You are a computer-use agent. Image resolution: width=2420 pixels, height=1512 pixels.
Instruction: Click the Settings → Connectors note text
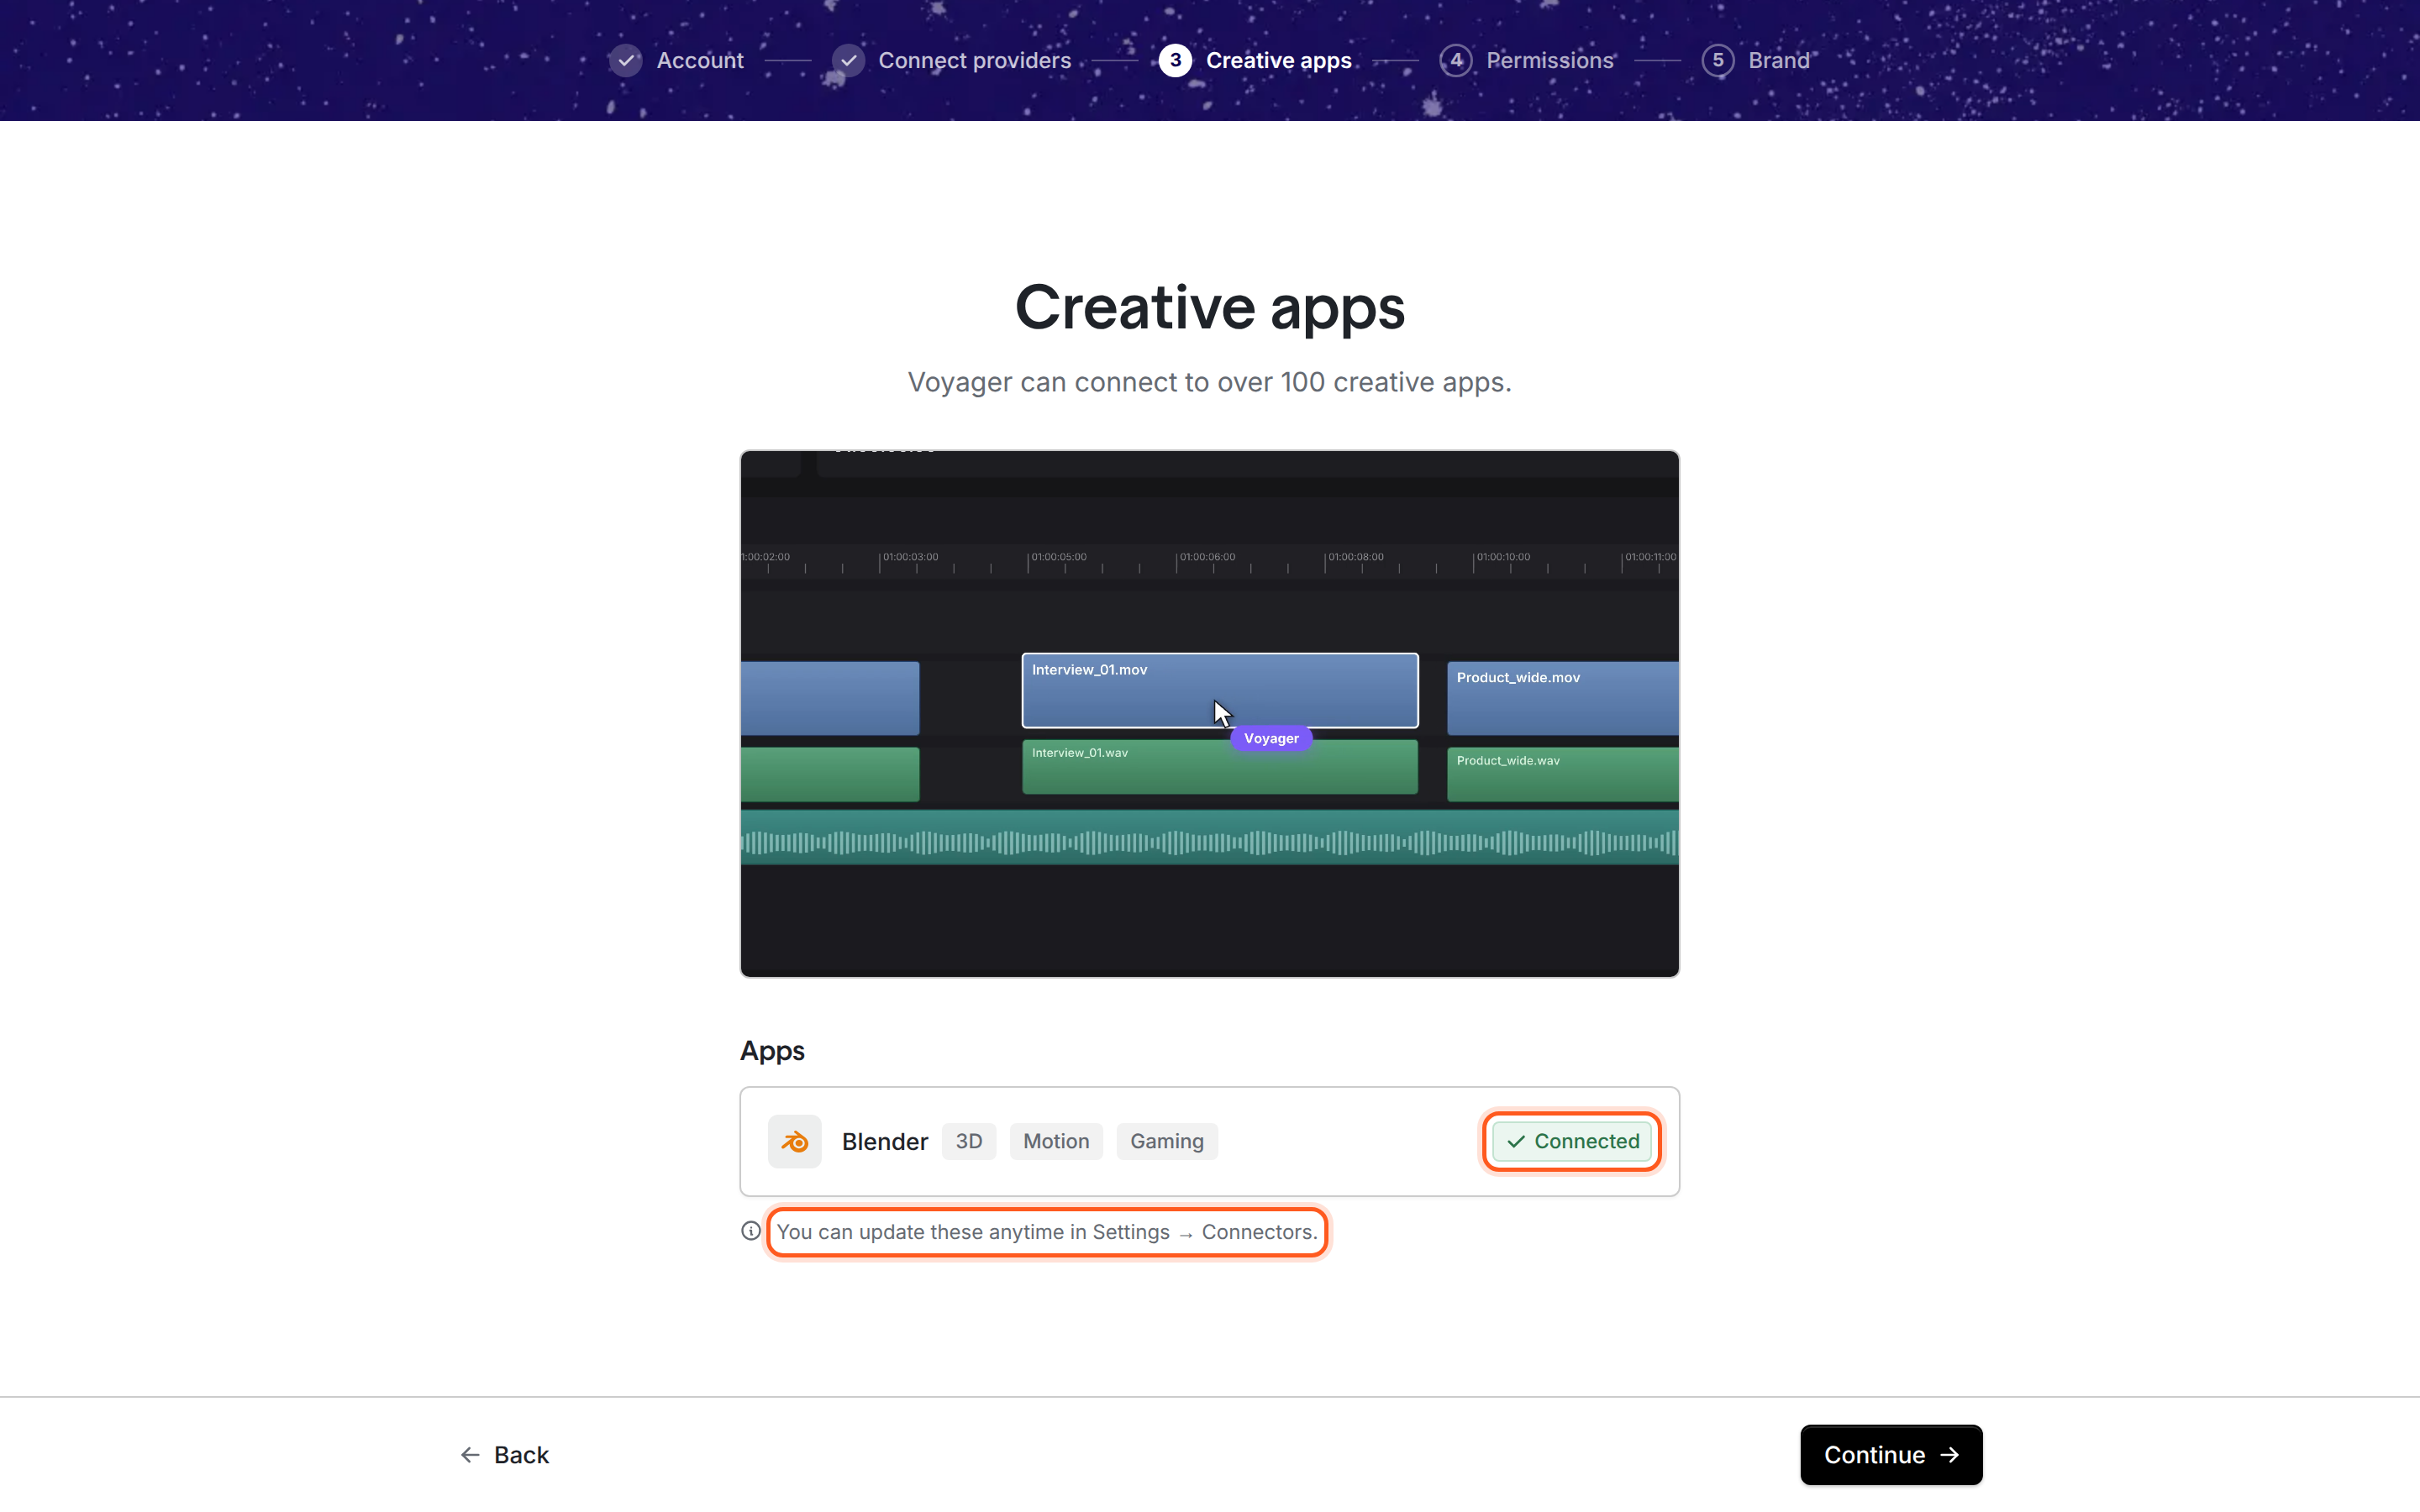point(1047,1232)
